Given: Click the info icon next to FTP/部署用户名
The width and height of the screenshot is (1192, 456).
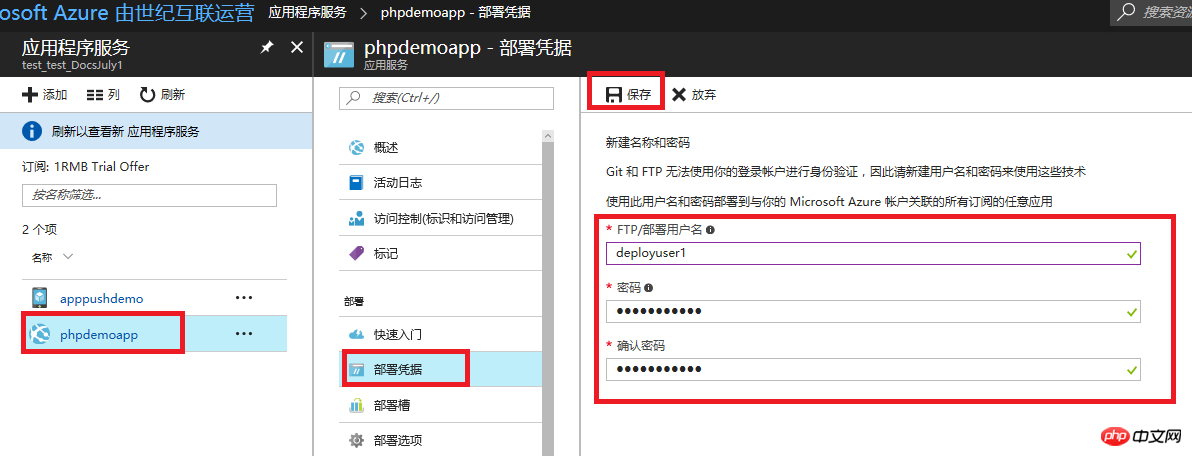Looking at the screenshot, I should coord(712,229).
